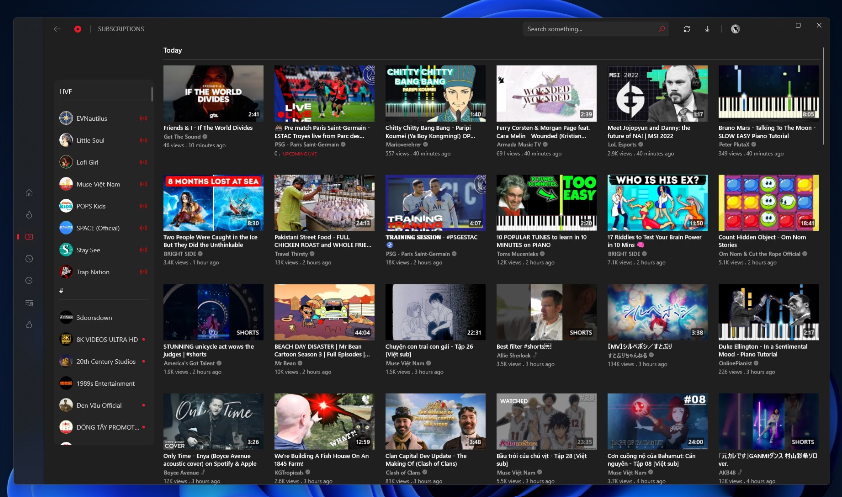Play 'If The World Divides' video thumbnail
Viewport: 842px width, 497px height.
[x=213, y=93]
